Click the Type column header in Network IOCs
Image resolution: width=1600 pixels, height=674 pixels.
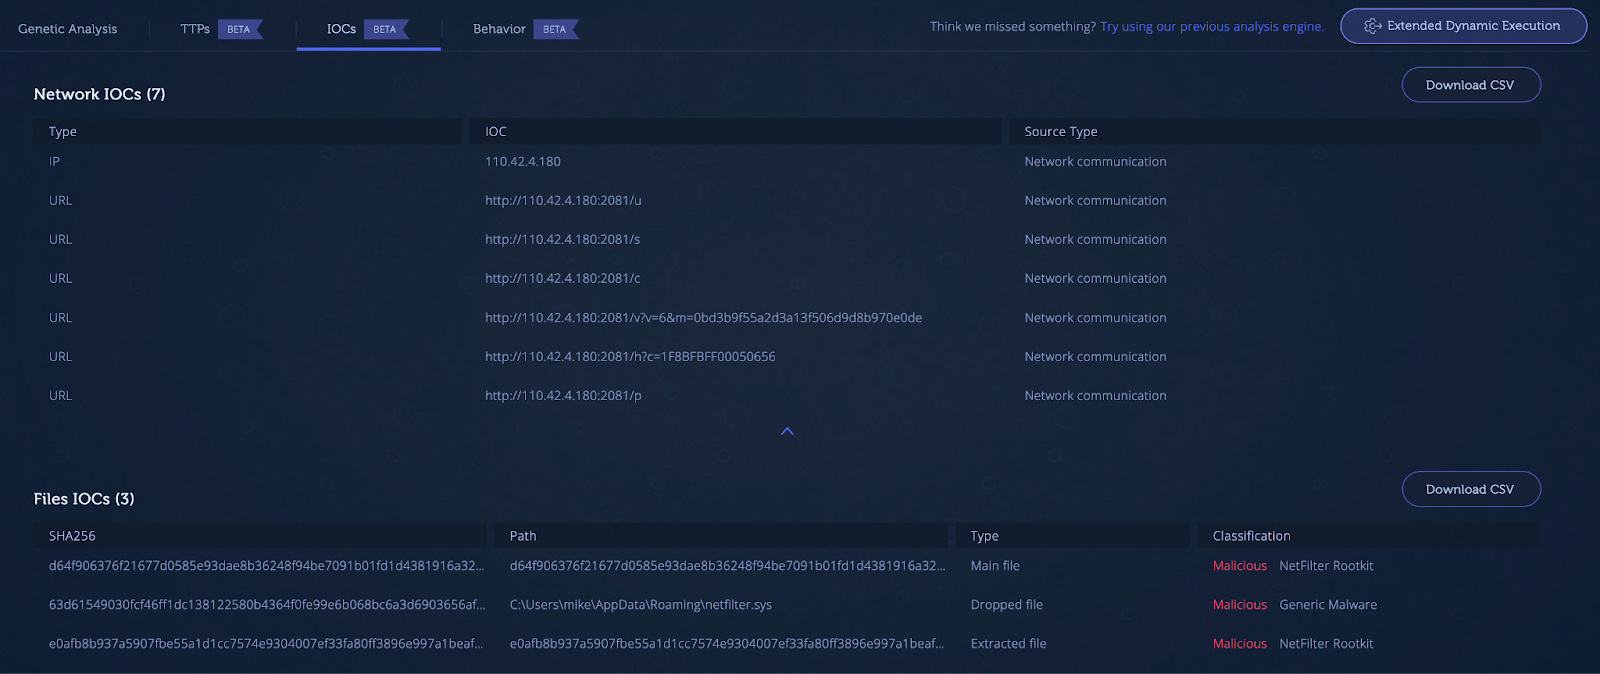click(x=63, y=132)
